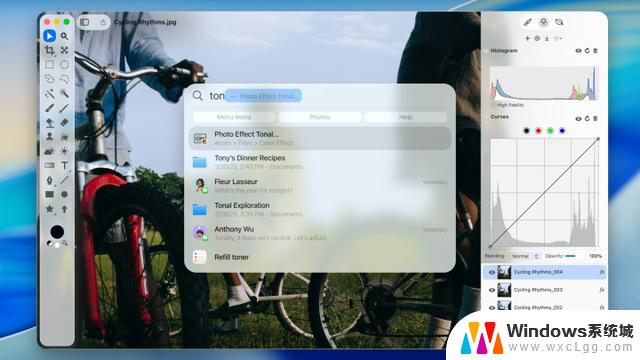Toggle the sidebar from the title bar
This screenshot has width=640, height=360.
pyautogui.click(x=84, y=22)
